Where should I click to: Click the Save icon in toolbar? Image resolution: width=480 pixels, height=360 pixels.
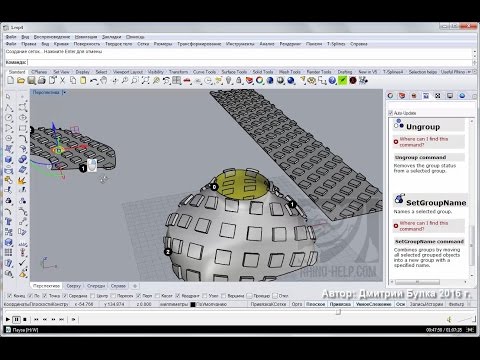31,80
